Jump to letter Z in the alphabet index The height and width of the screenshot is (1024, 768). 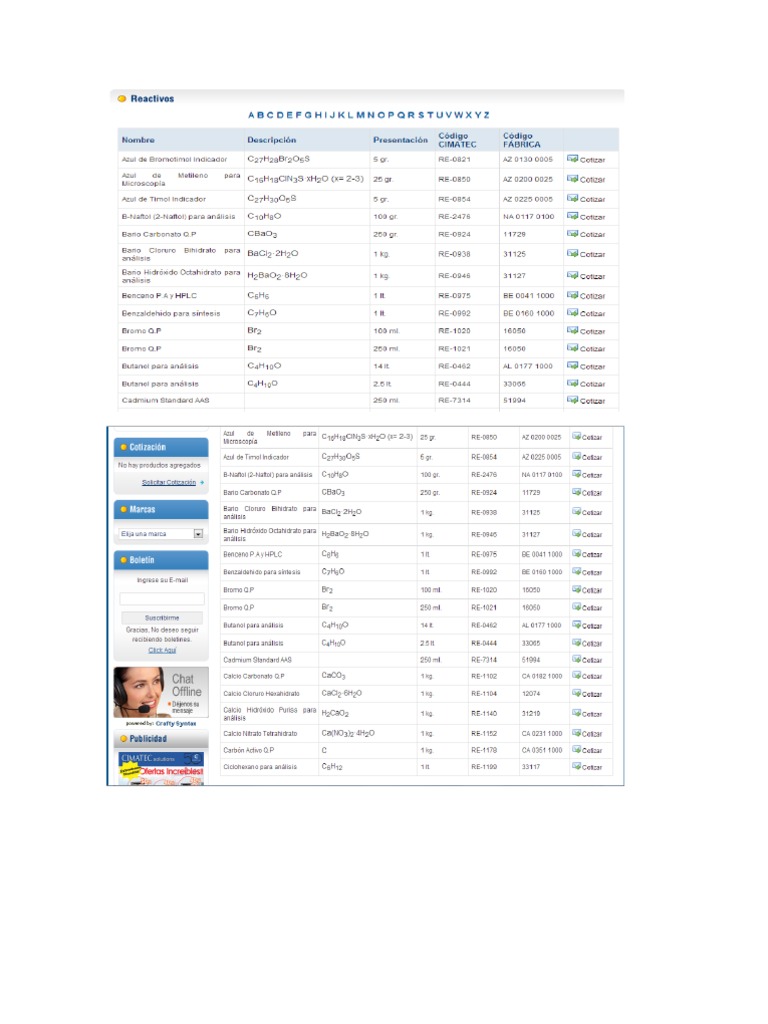tap(487, 115)
